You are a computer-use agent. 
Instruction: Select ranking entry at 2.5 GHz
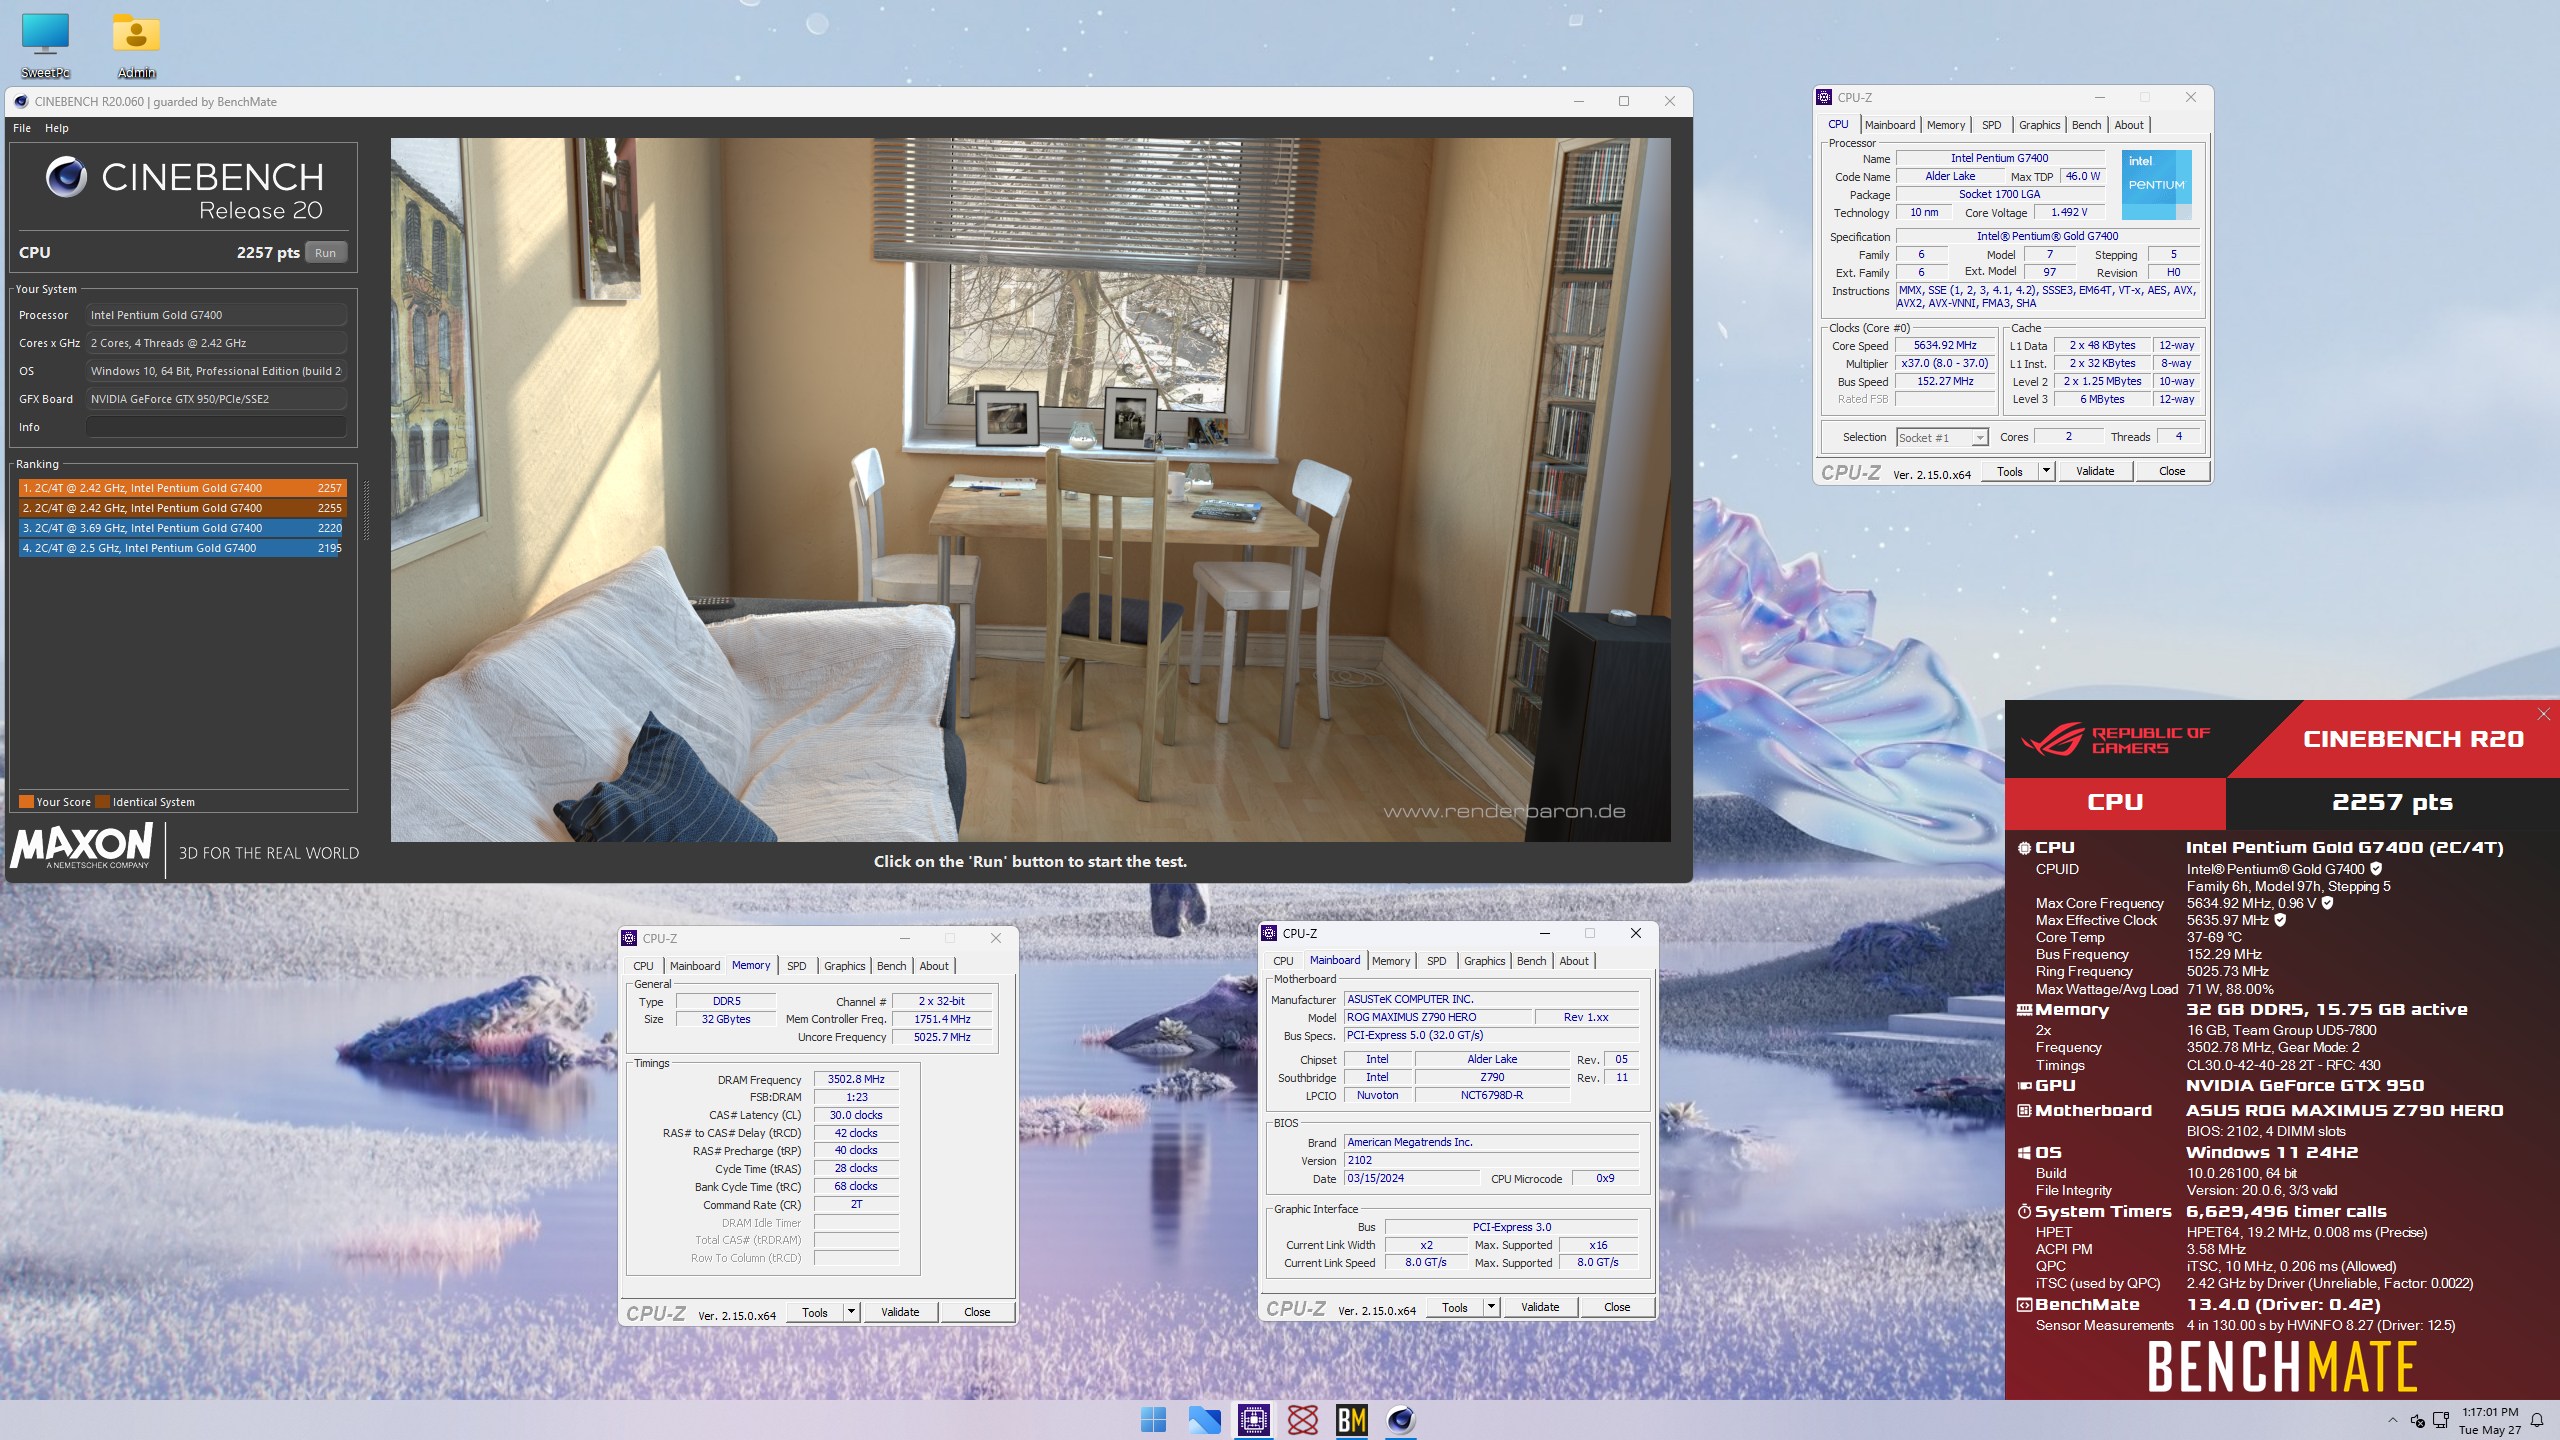182,548
